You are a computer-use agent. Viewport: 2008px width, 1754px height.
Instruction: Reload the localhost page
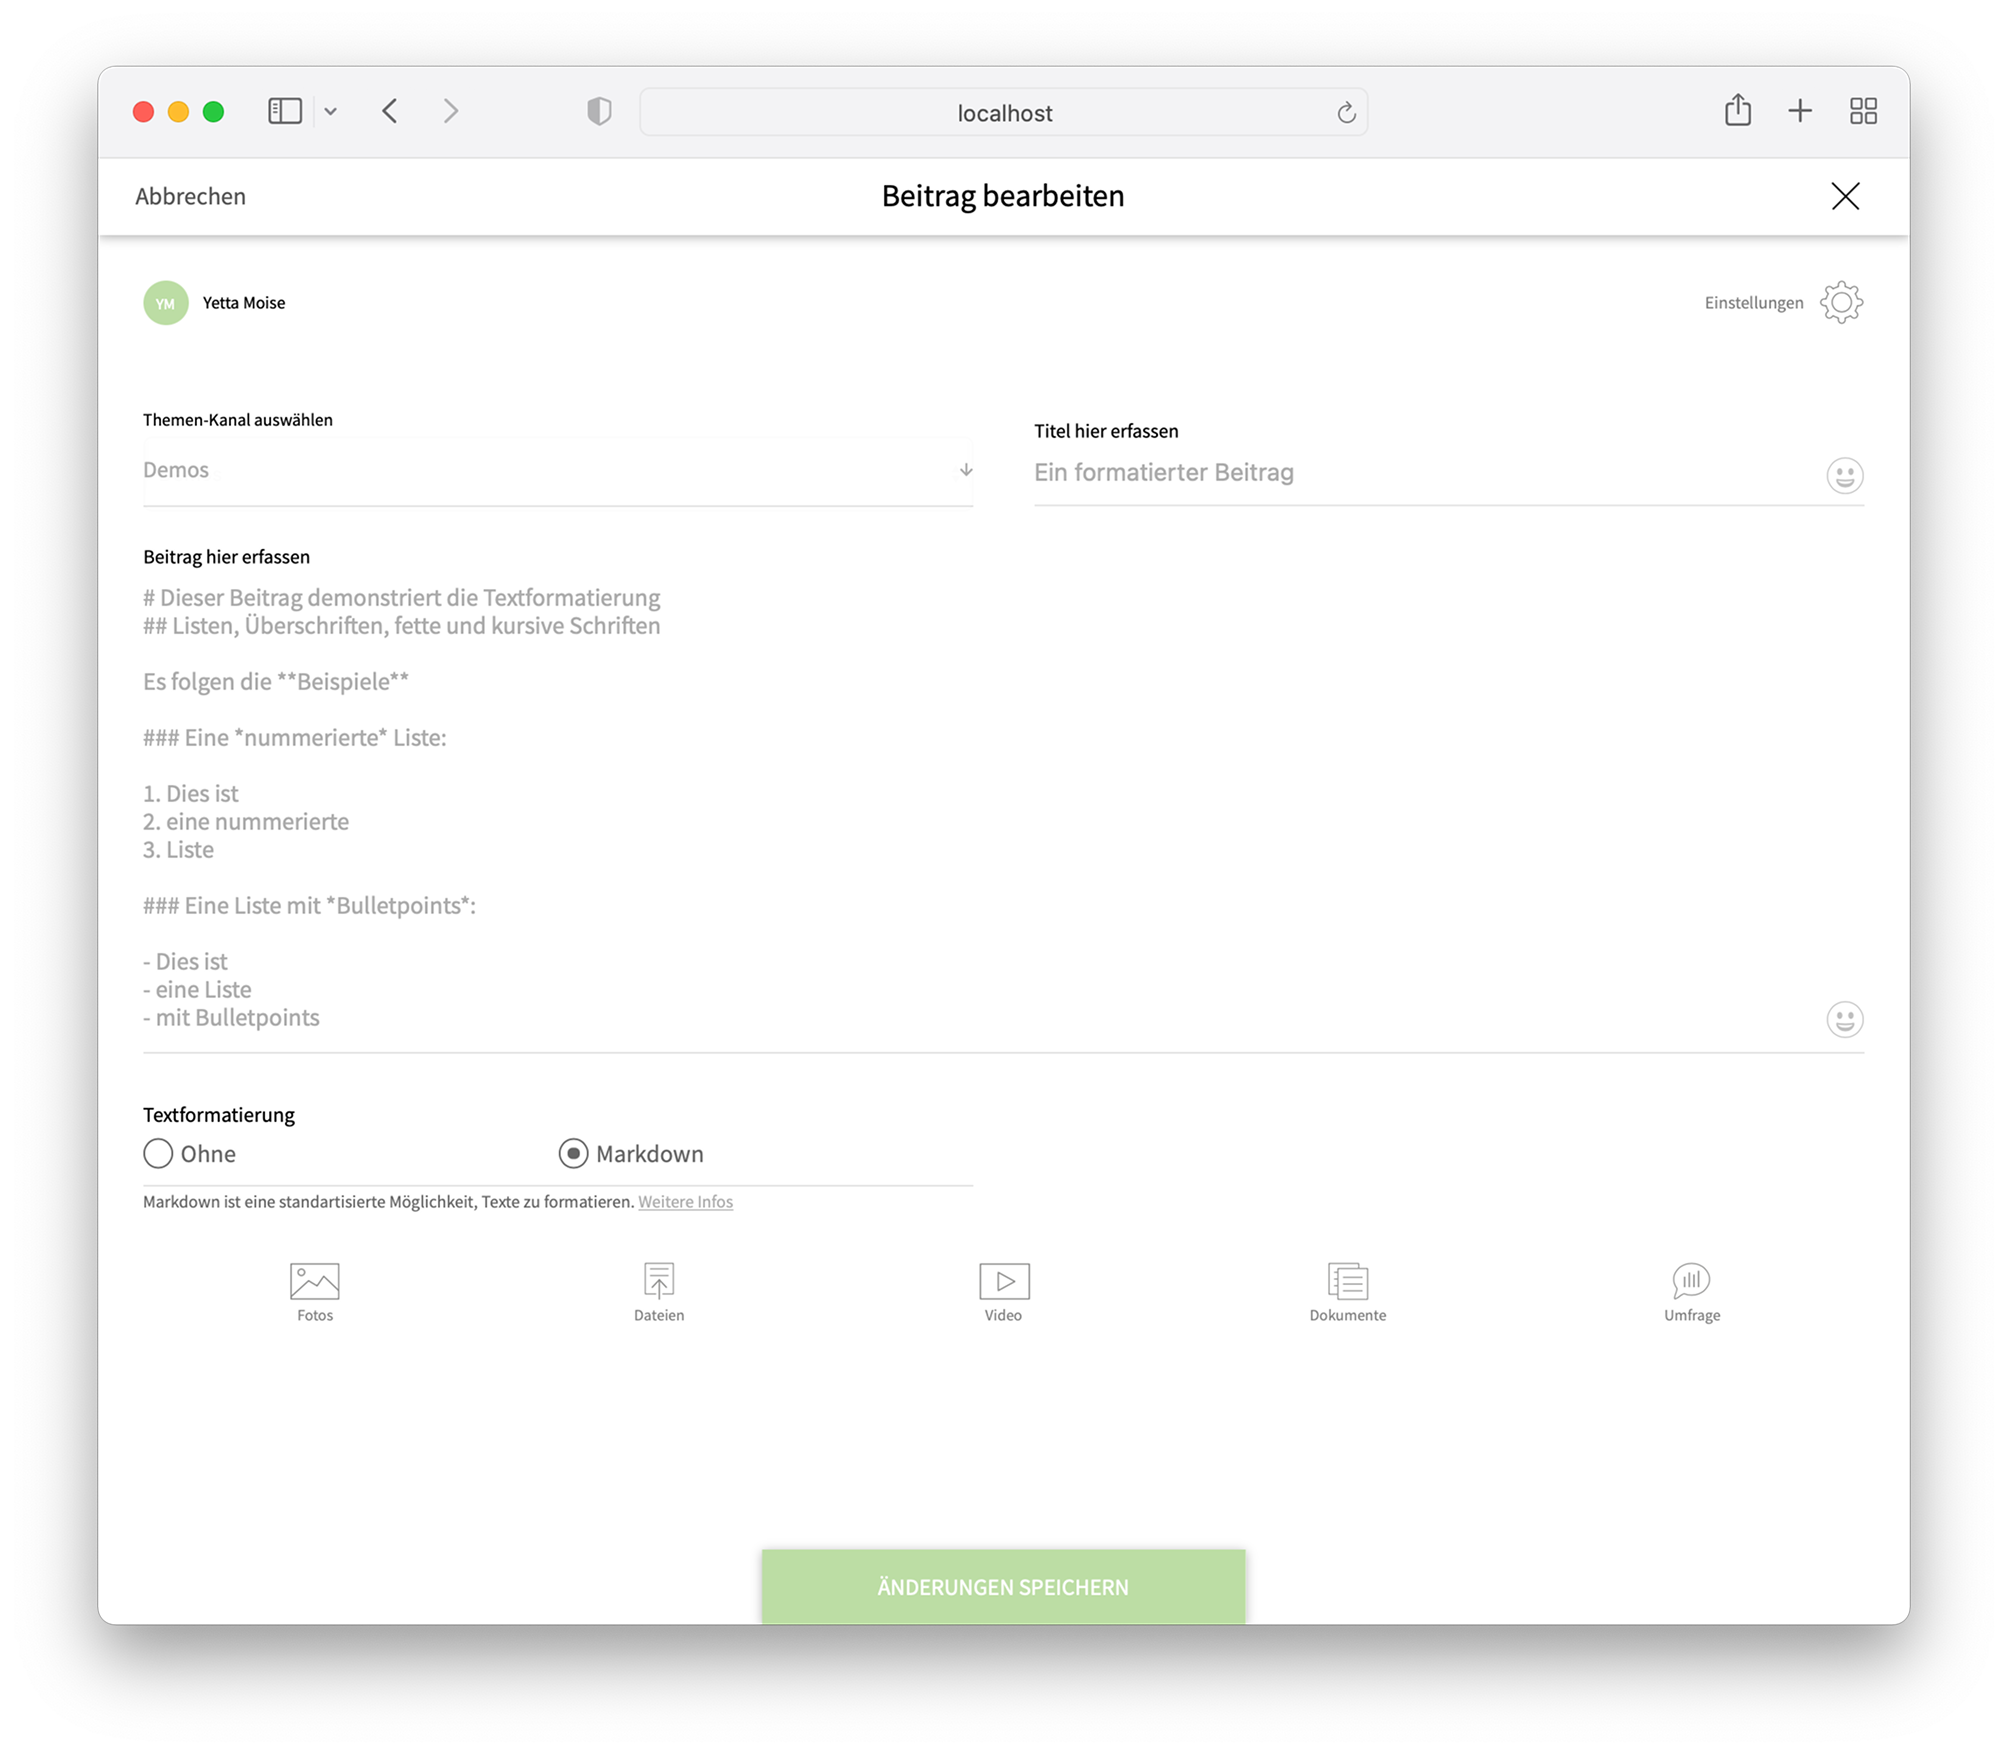point(1346,113)
